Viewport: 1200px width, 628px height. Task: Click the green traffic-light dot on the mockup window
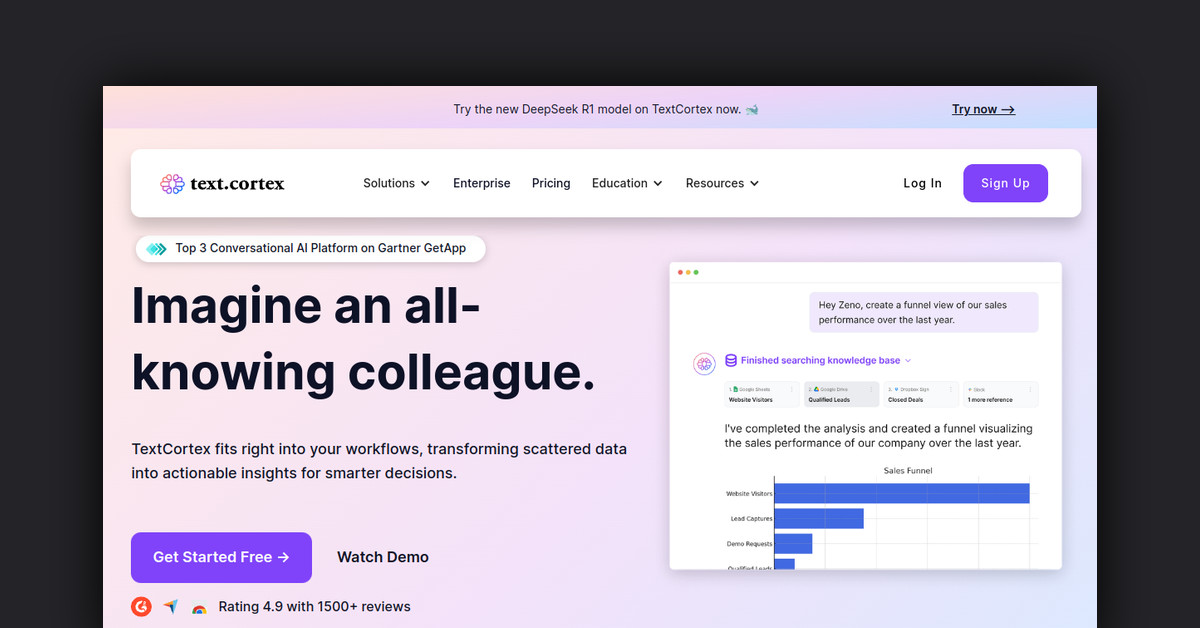tap(696, 272)
